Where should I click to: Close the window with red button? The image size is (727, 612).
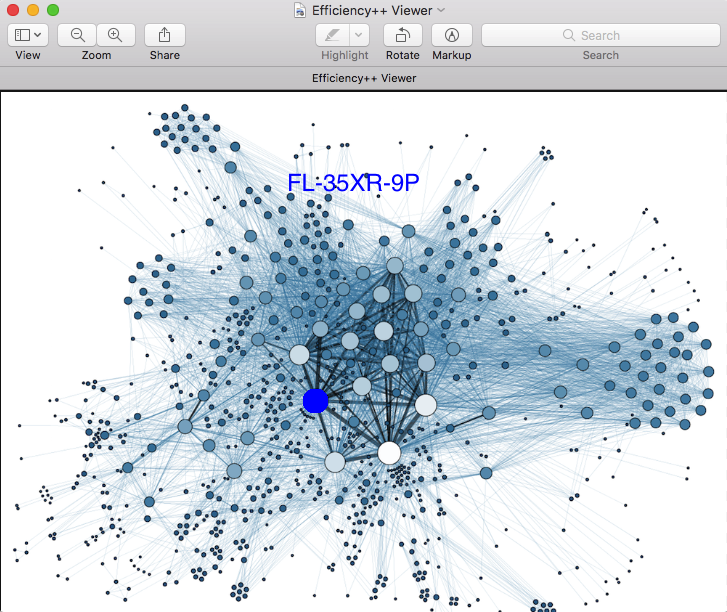pyautogui.click(x=13, y=10)
